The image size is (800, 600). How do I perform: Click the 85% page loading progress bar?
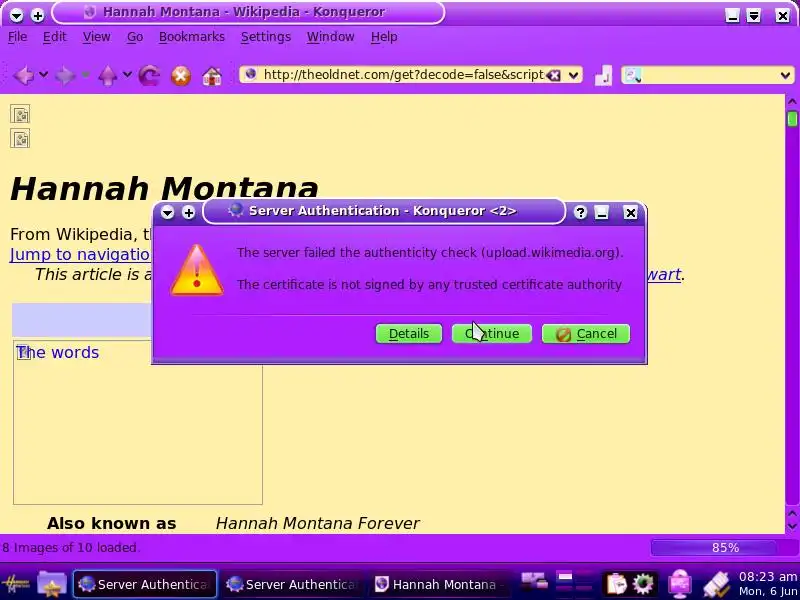(723, 547)
